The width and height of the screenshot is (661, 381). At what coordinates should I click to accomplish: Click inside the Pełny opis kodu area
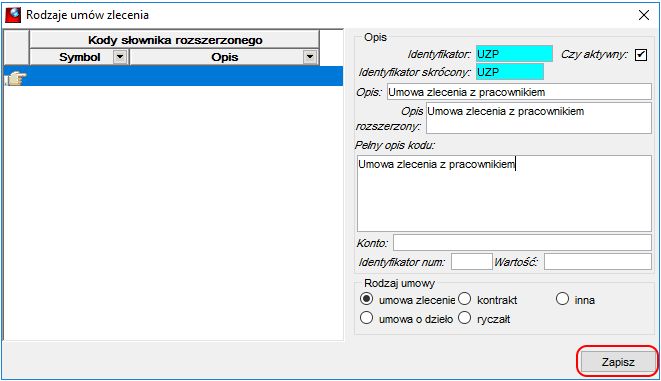tap(504, 193)
